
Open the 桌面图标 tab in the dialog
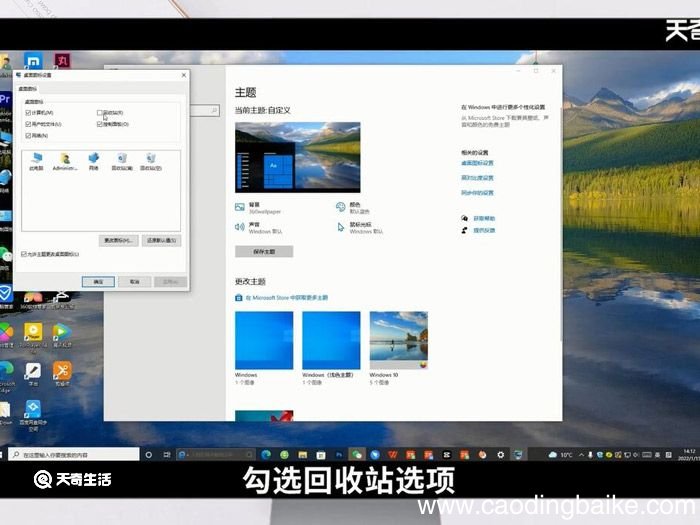click(27, 88)
